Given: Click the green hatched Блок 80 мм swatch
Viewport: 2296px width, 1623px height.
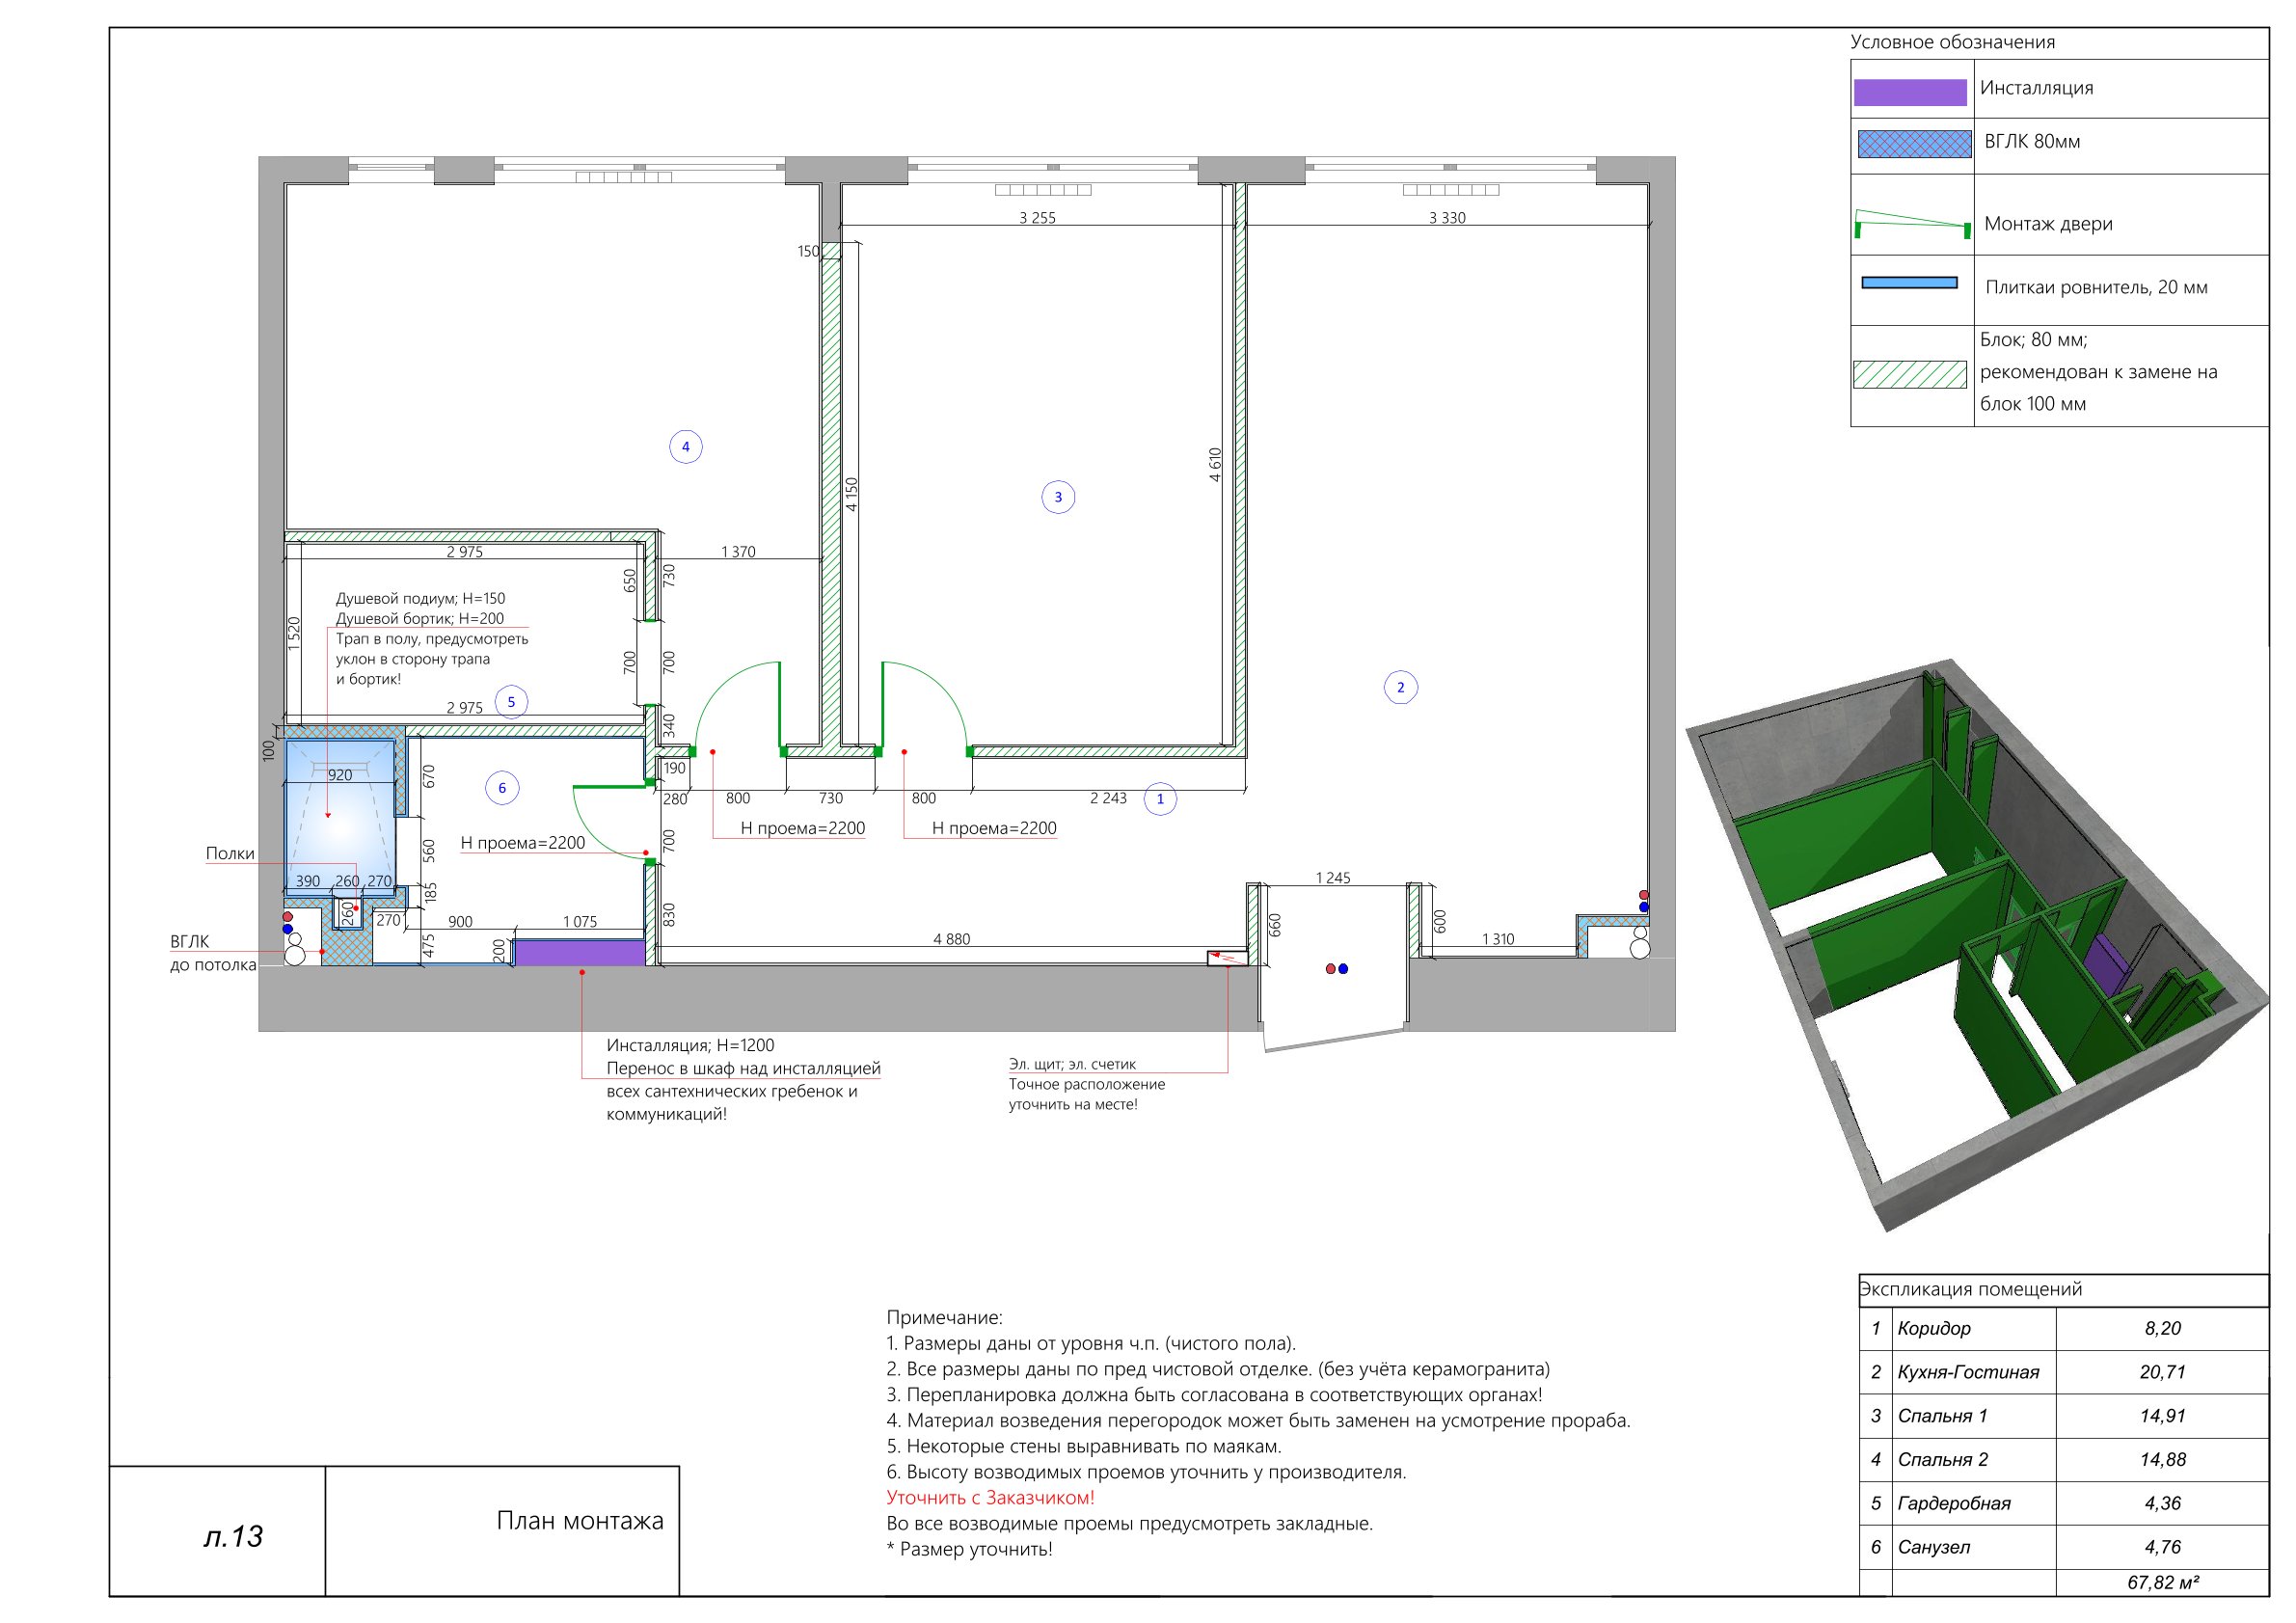Looking at the screenshot, I should point(1909,374).
